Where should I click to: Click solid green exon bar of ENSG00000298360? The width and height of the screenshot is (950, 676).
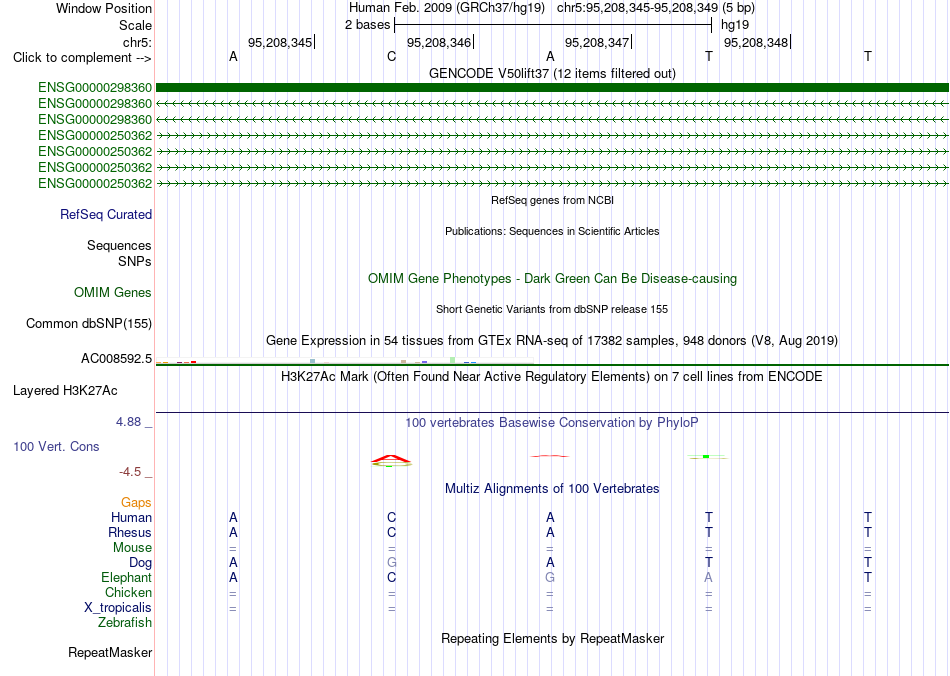pyautogui.click(x=552, y=88)
